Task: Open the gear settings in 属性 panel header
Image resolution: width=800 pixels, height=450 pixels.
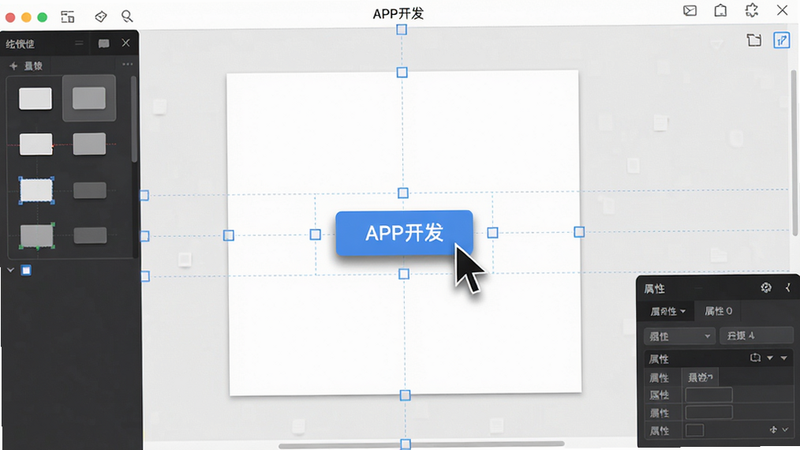Action: [766, 288]
